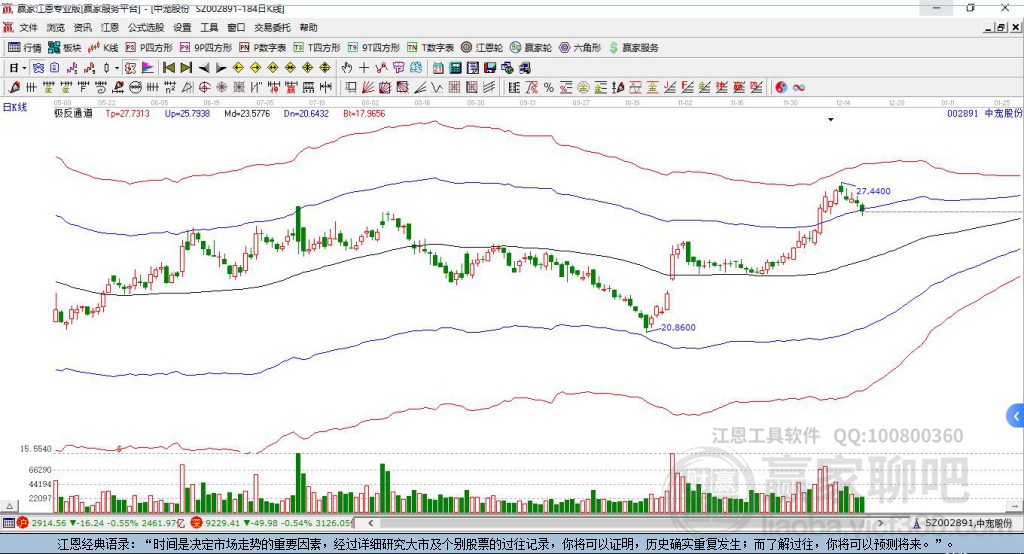Open the 9P四方形 tool
This screenshot has width=1024, height=554.
(206, 48)
